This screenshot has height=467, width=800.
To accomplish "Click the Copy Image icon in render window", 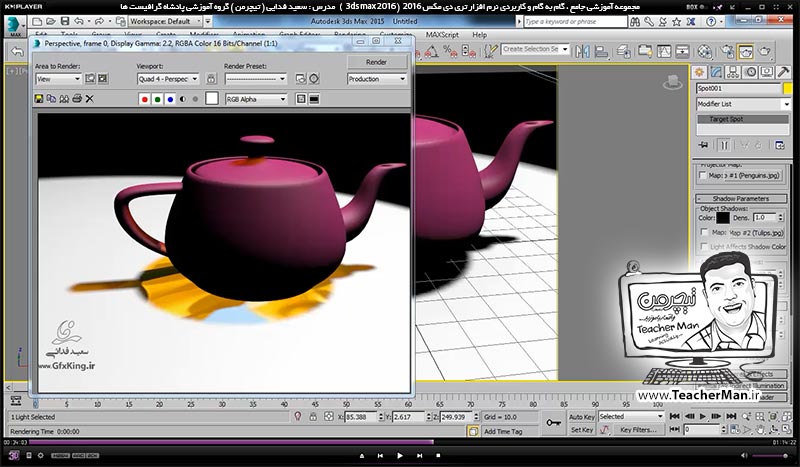I will click(52, 99).
